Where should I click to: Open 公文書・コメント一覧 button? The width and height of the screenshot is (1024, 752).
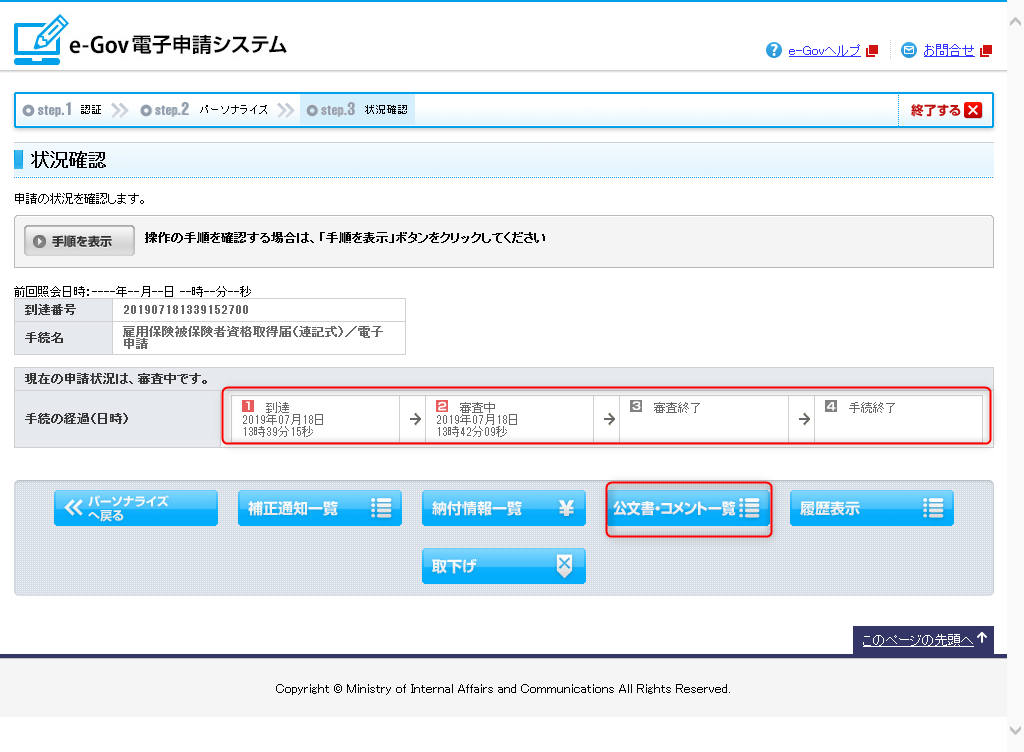pos(688,508)
